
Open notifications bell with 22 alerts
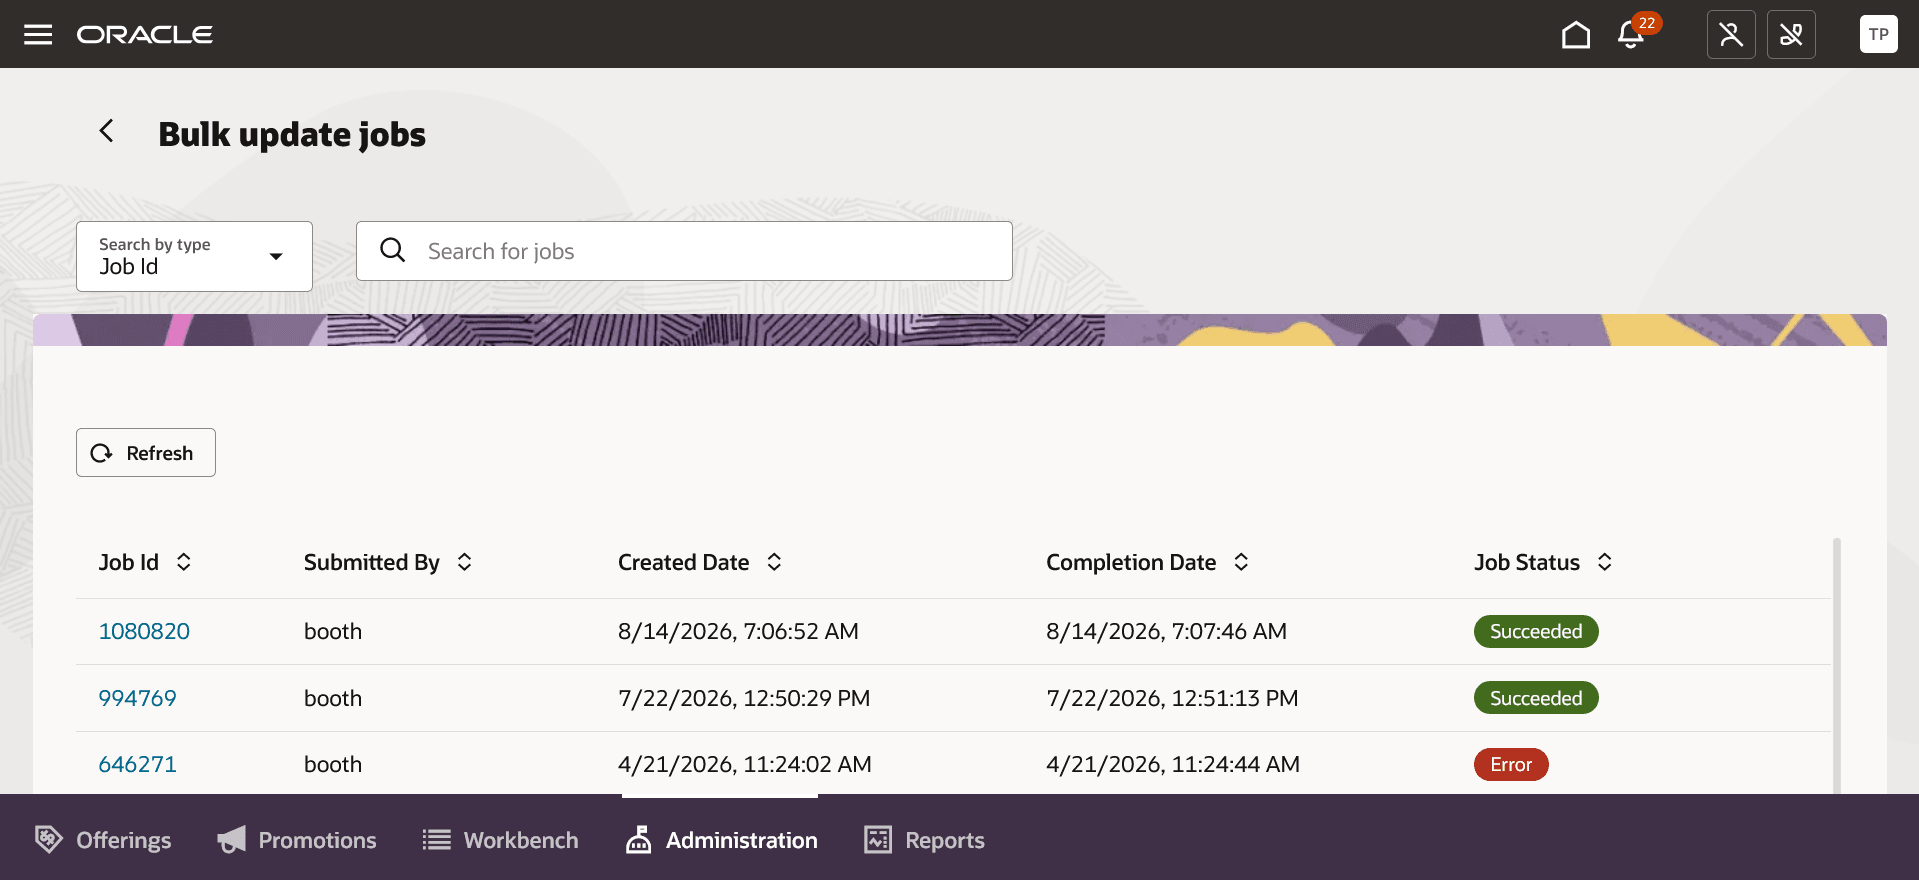(x=1631, y=35)
